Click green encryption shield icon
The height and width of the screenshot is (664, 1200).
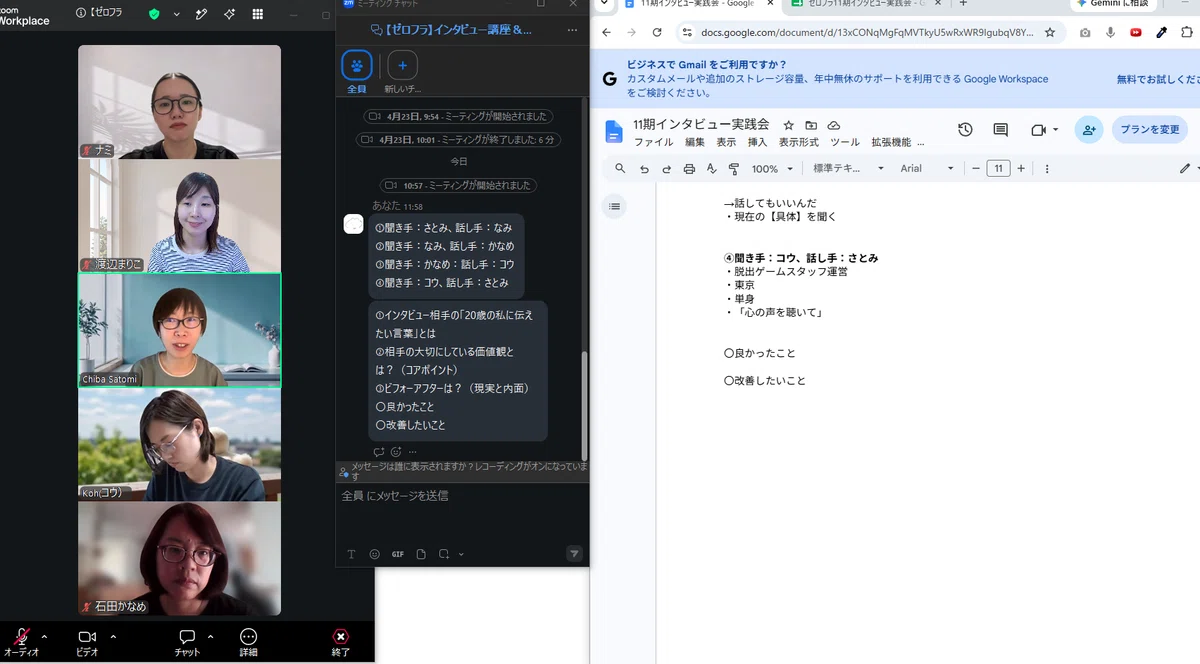point(154,14)
